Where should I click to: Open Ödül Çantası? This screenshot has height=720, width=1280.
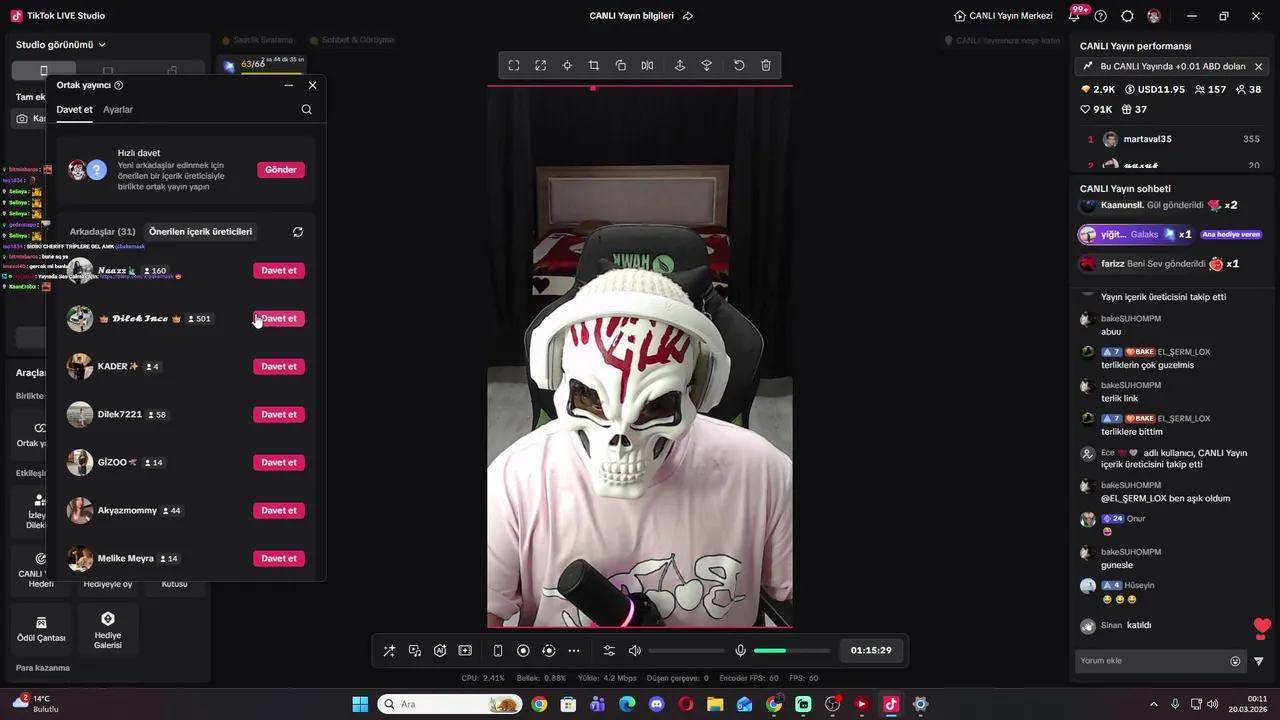[41, 629]
